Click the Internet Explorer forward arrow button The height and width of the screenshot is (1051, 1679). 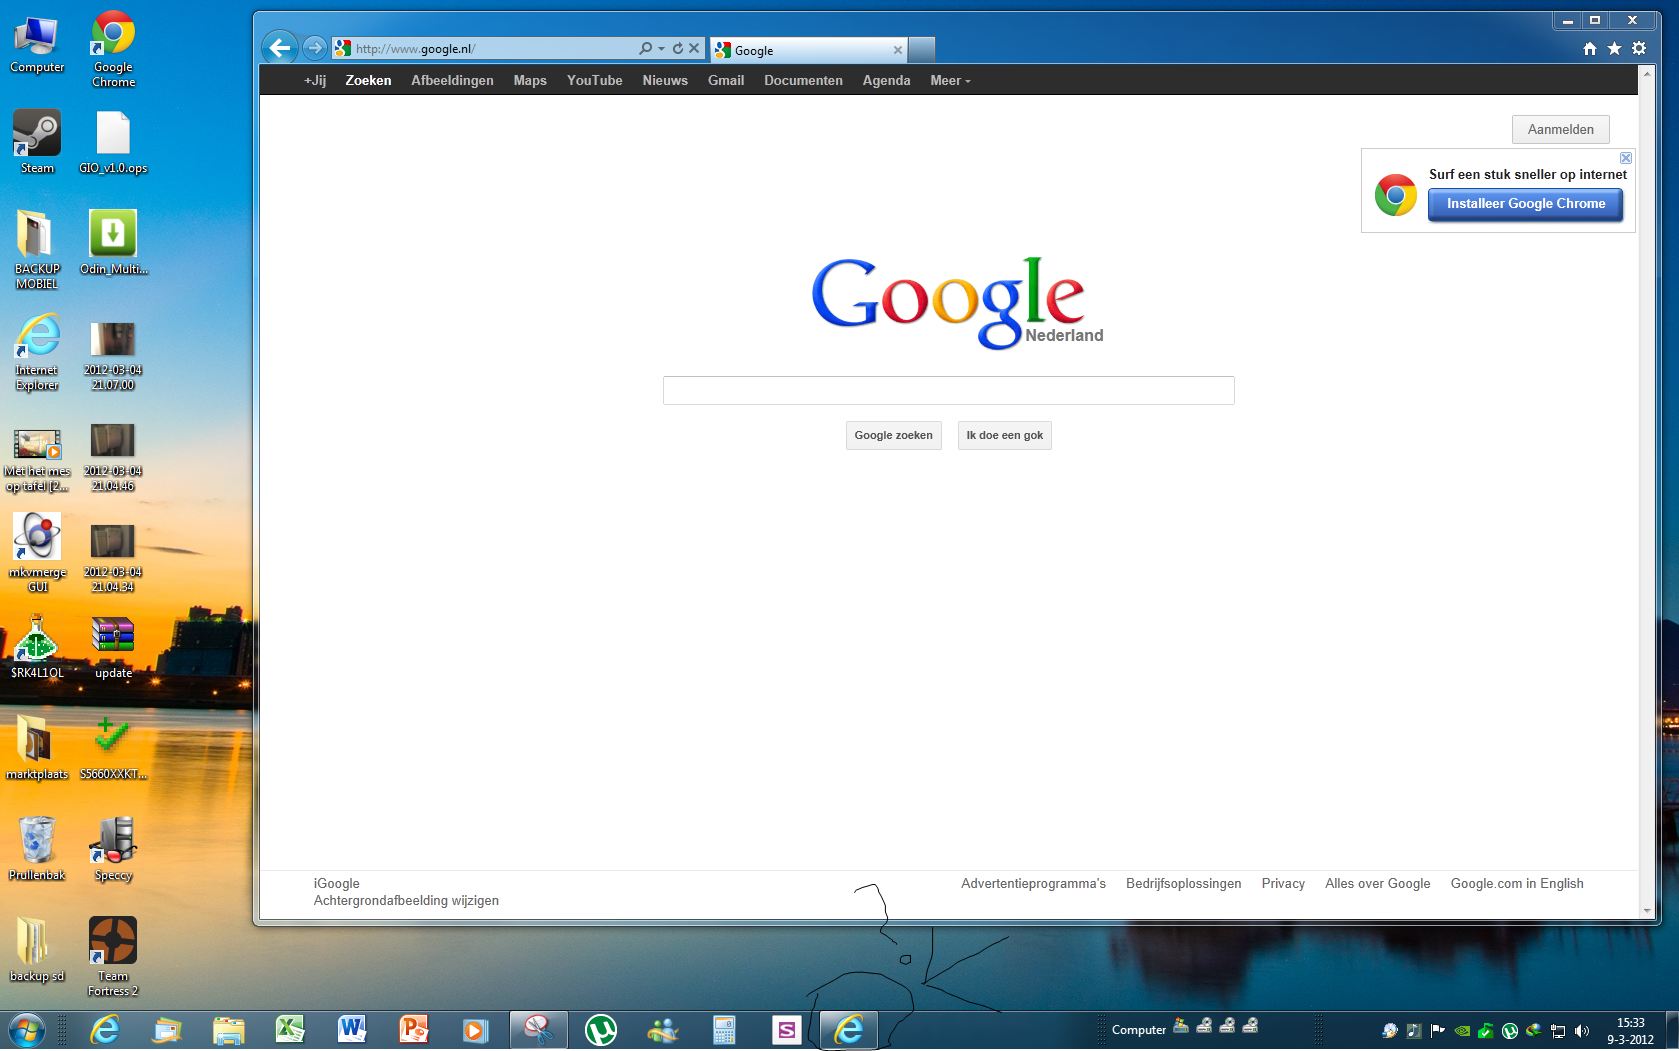pyautogui.click(x=315, y=47)
